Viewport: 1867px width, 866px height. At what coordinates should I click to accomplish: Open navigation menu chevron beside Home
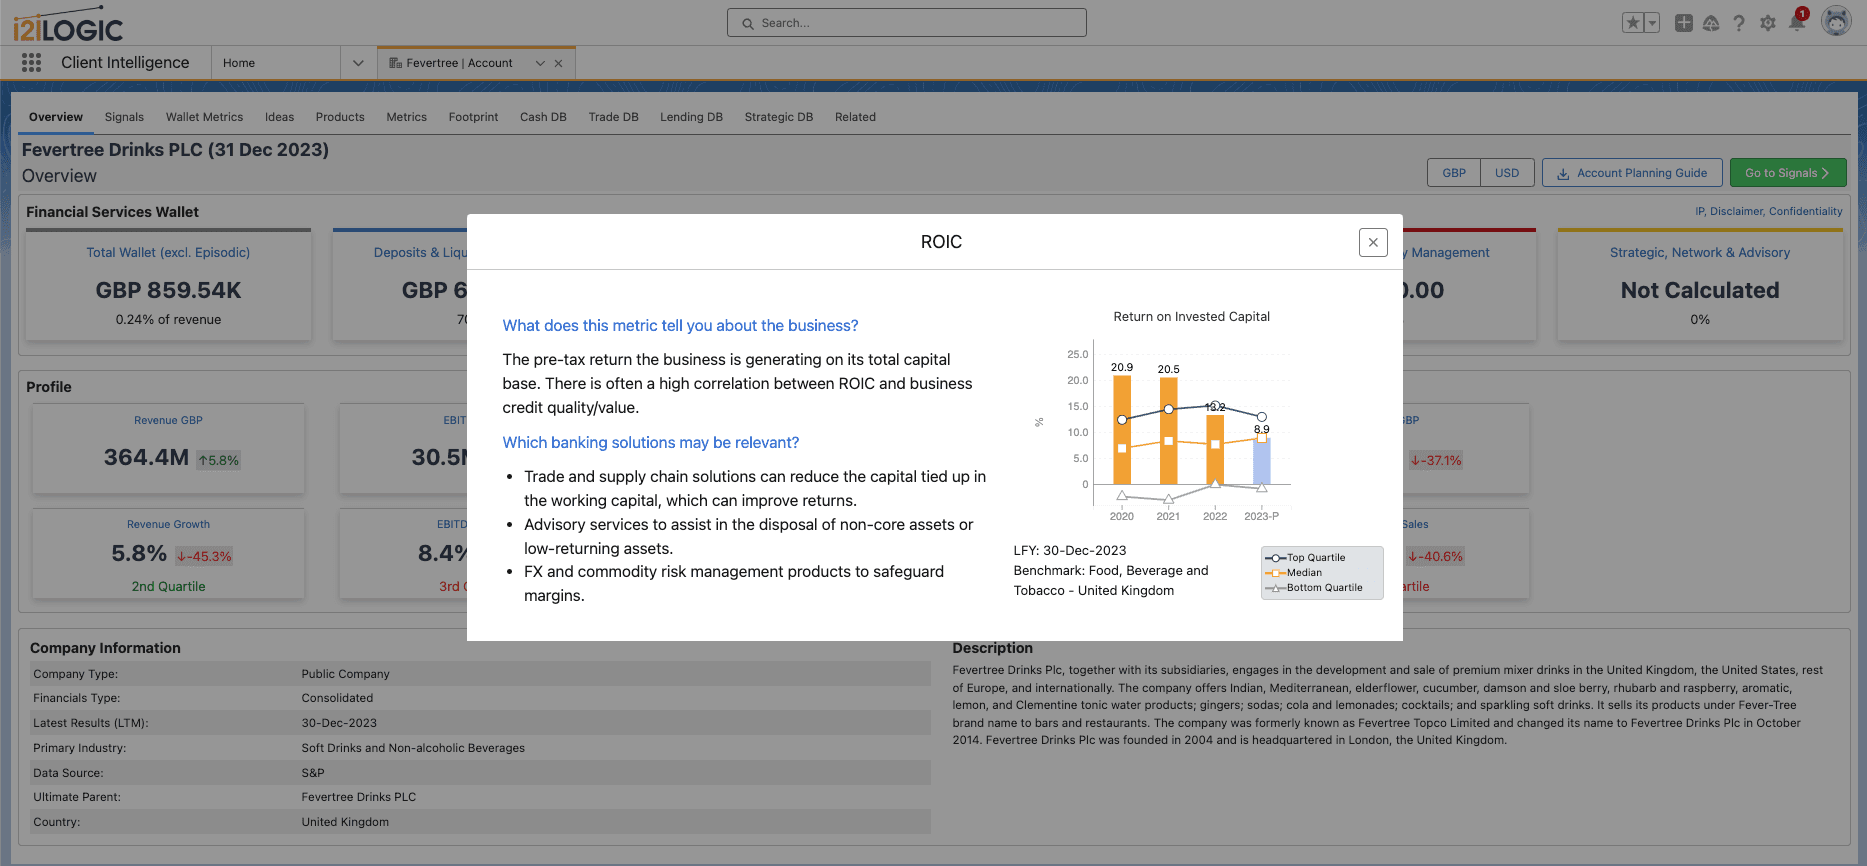358,63
